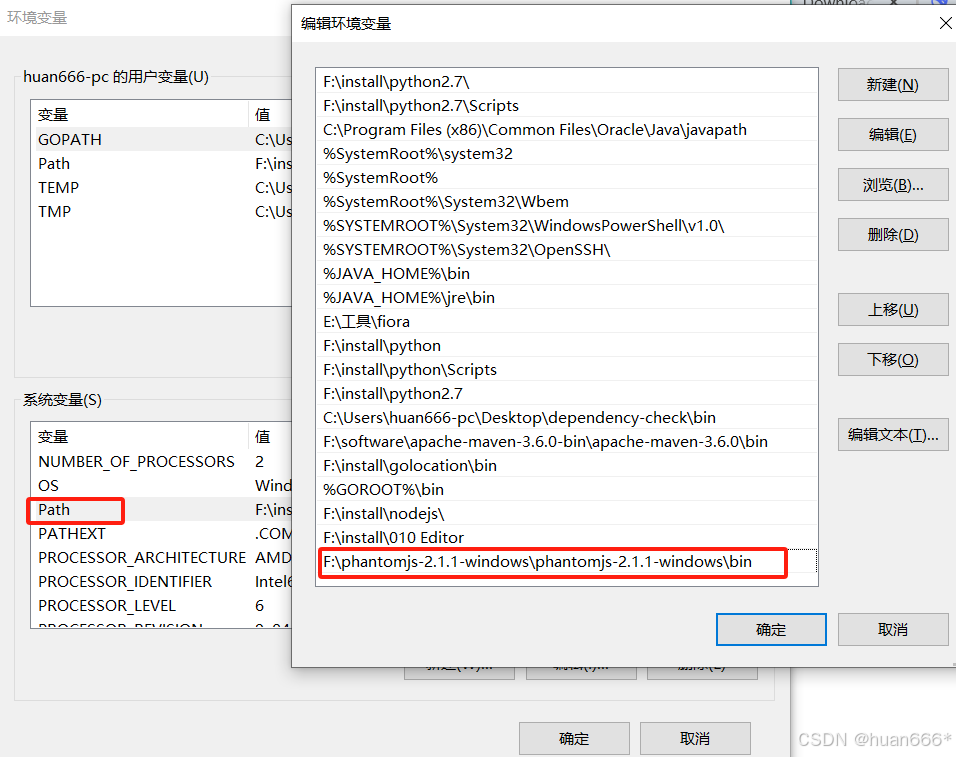Cancel with 取消 in edit dialog
Viewport: 956px width, 757px height.
point(893,630)
